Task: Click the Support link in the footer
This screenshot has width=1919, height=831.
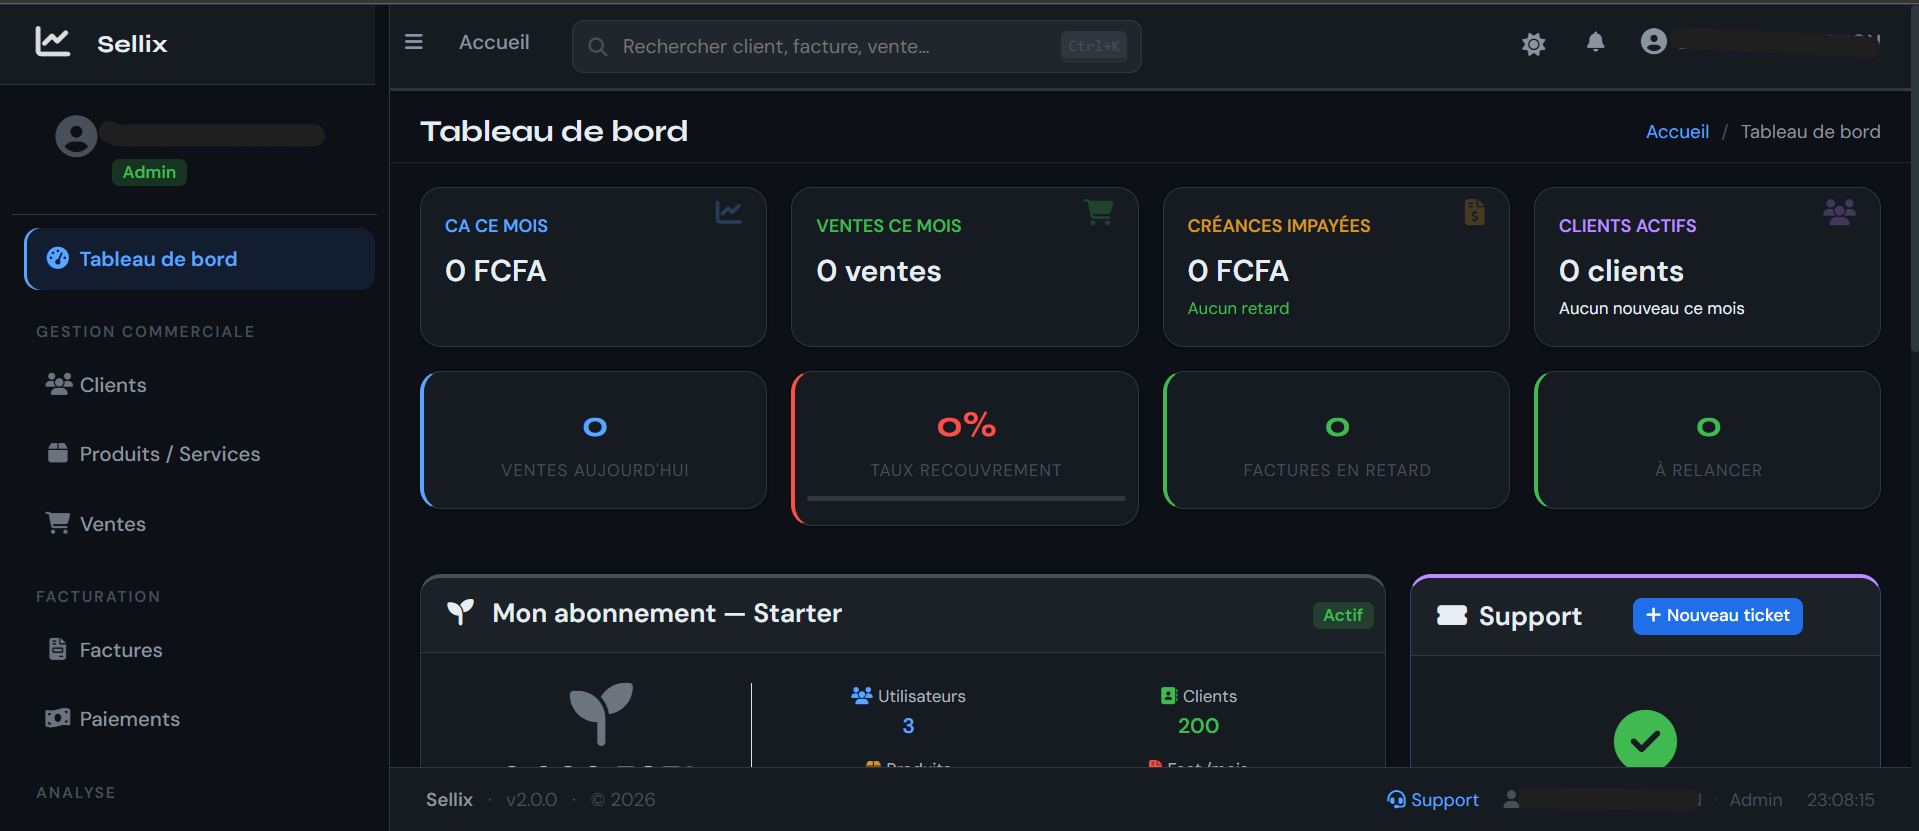Action: pos(1432,800)
